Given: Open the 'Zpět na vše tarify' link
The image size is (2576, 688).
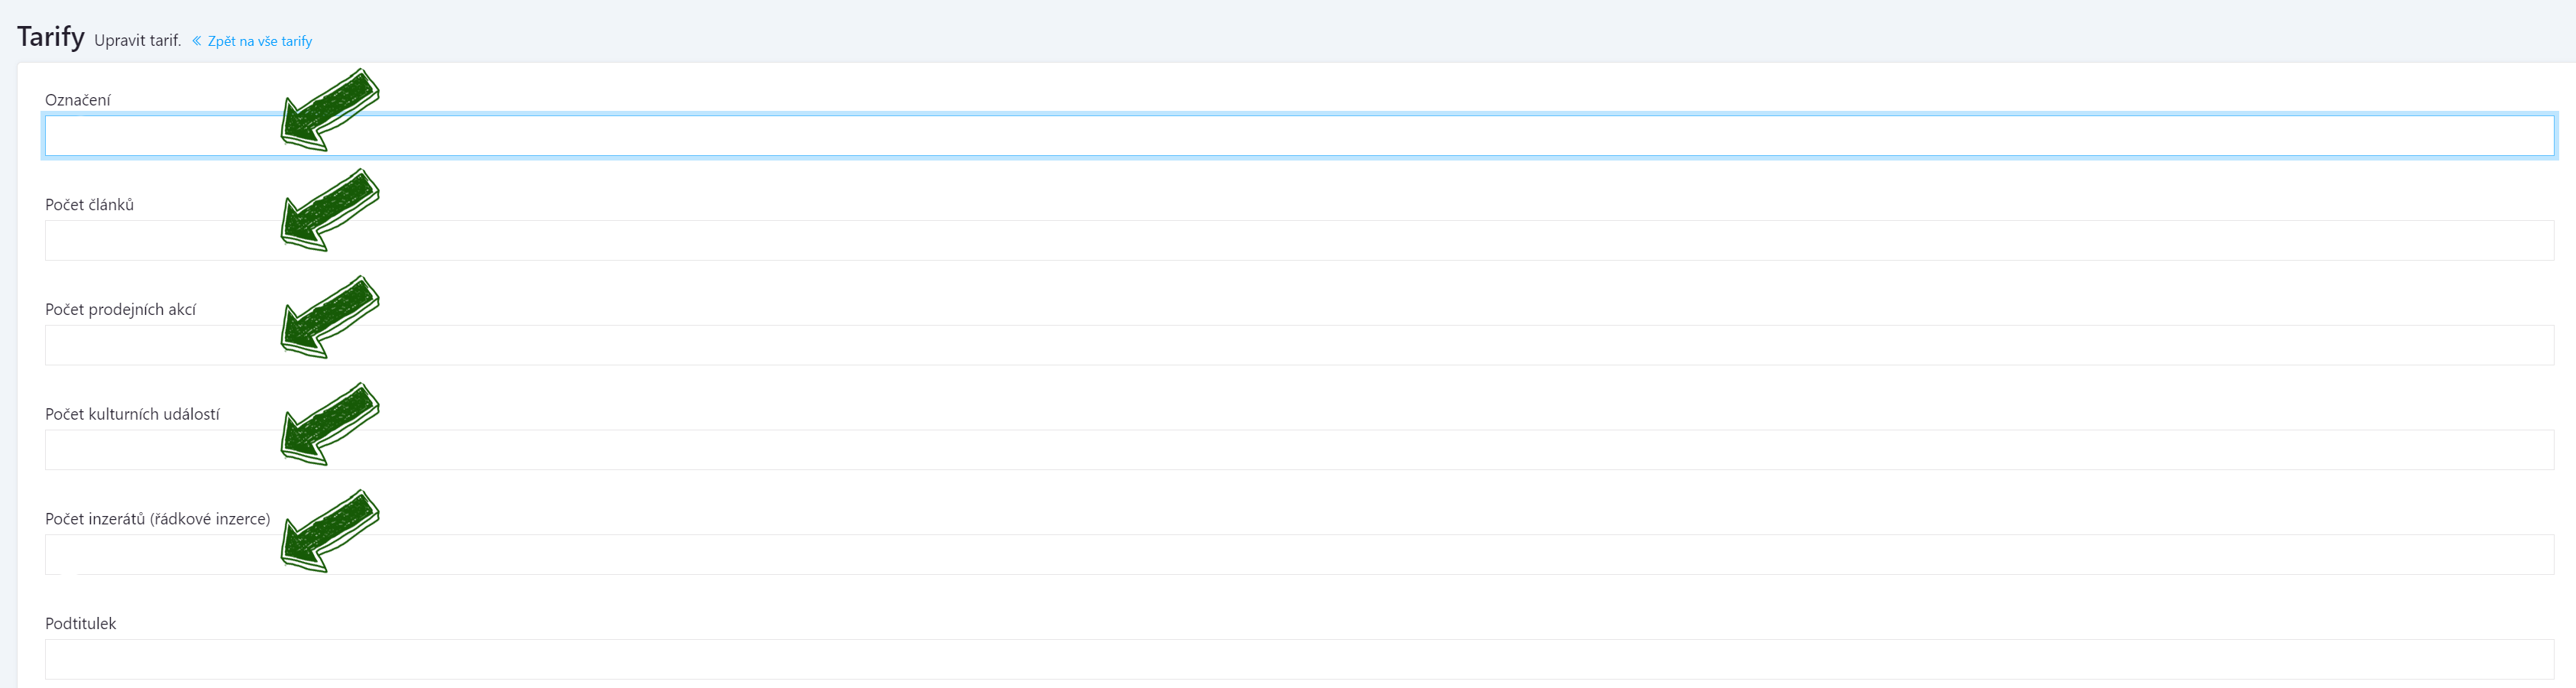Looking at the screenshot, I should tap(260, 41).
